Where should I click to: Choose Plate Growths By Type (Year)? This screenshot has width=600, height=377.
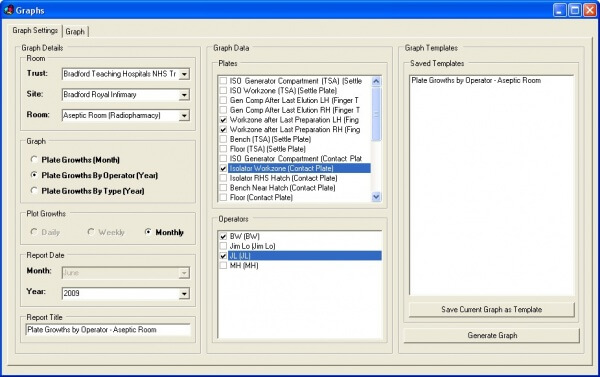(x=34, y=190)
